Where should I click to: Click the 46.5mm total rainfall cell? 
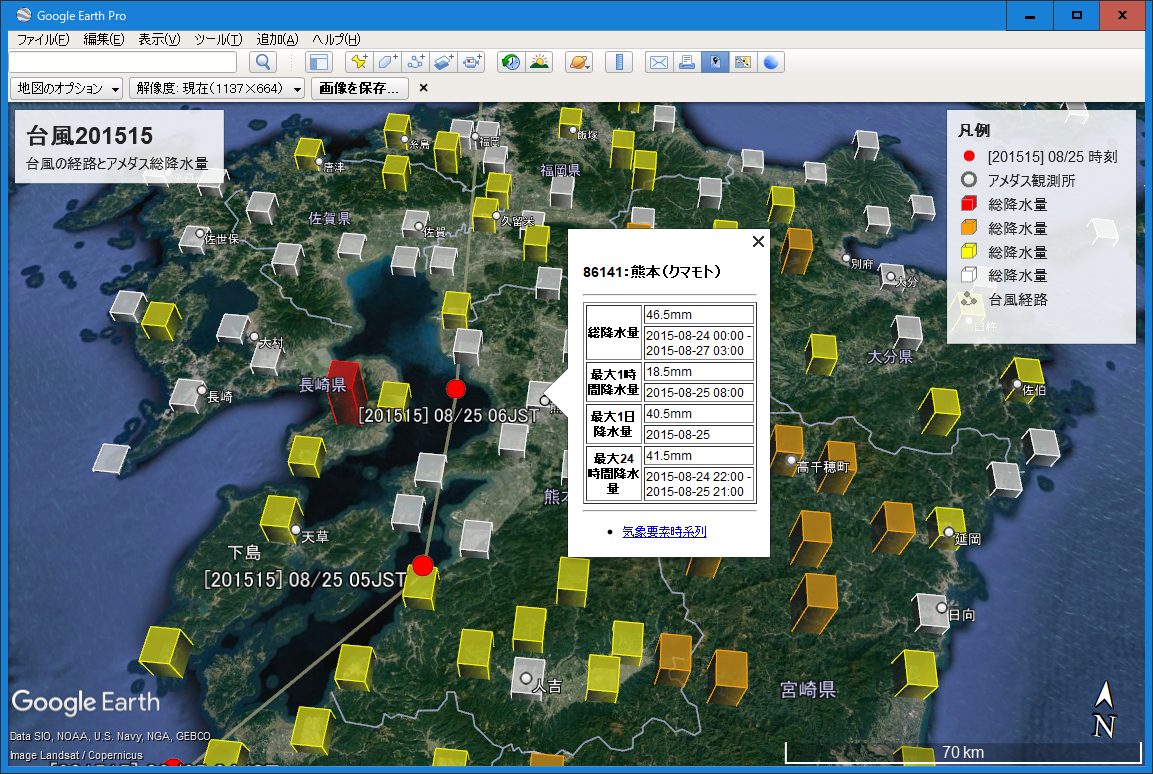pyautogui.click(x=699, y=315)
